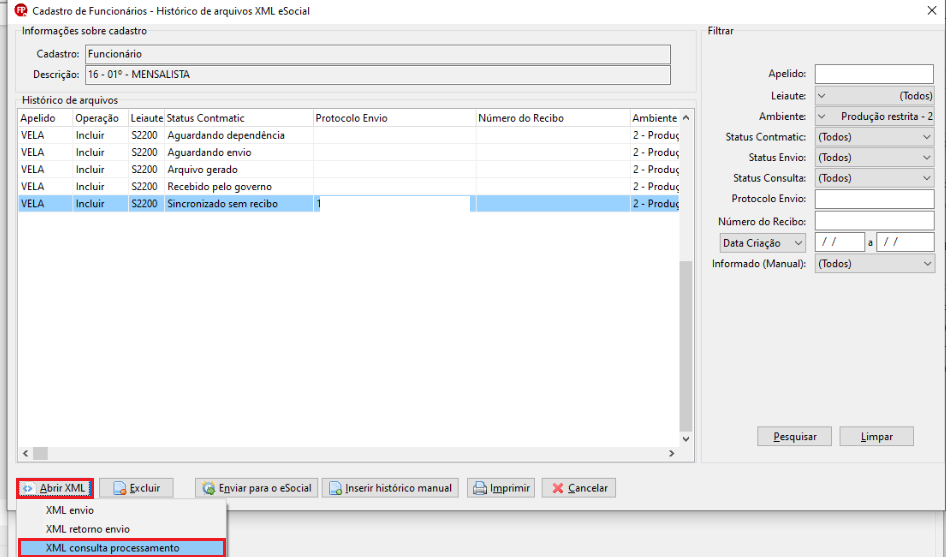Click the horizontal scroll left arrow
946x557 pixels.
pos(25,453)
